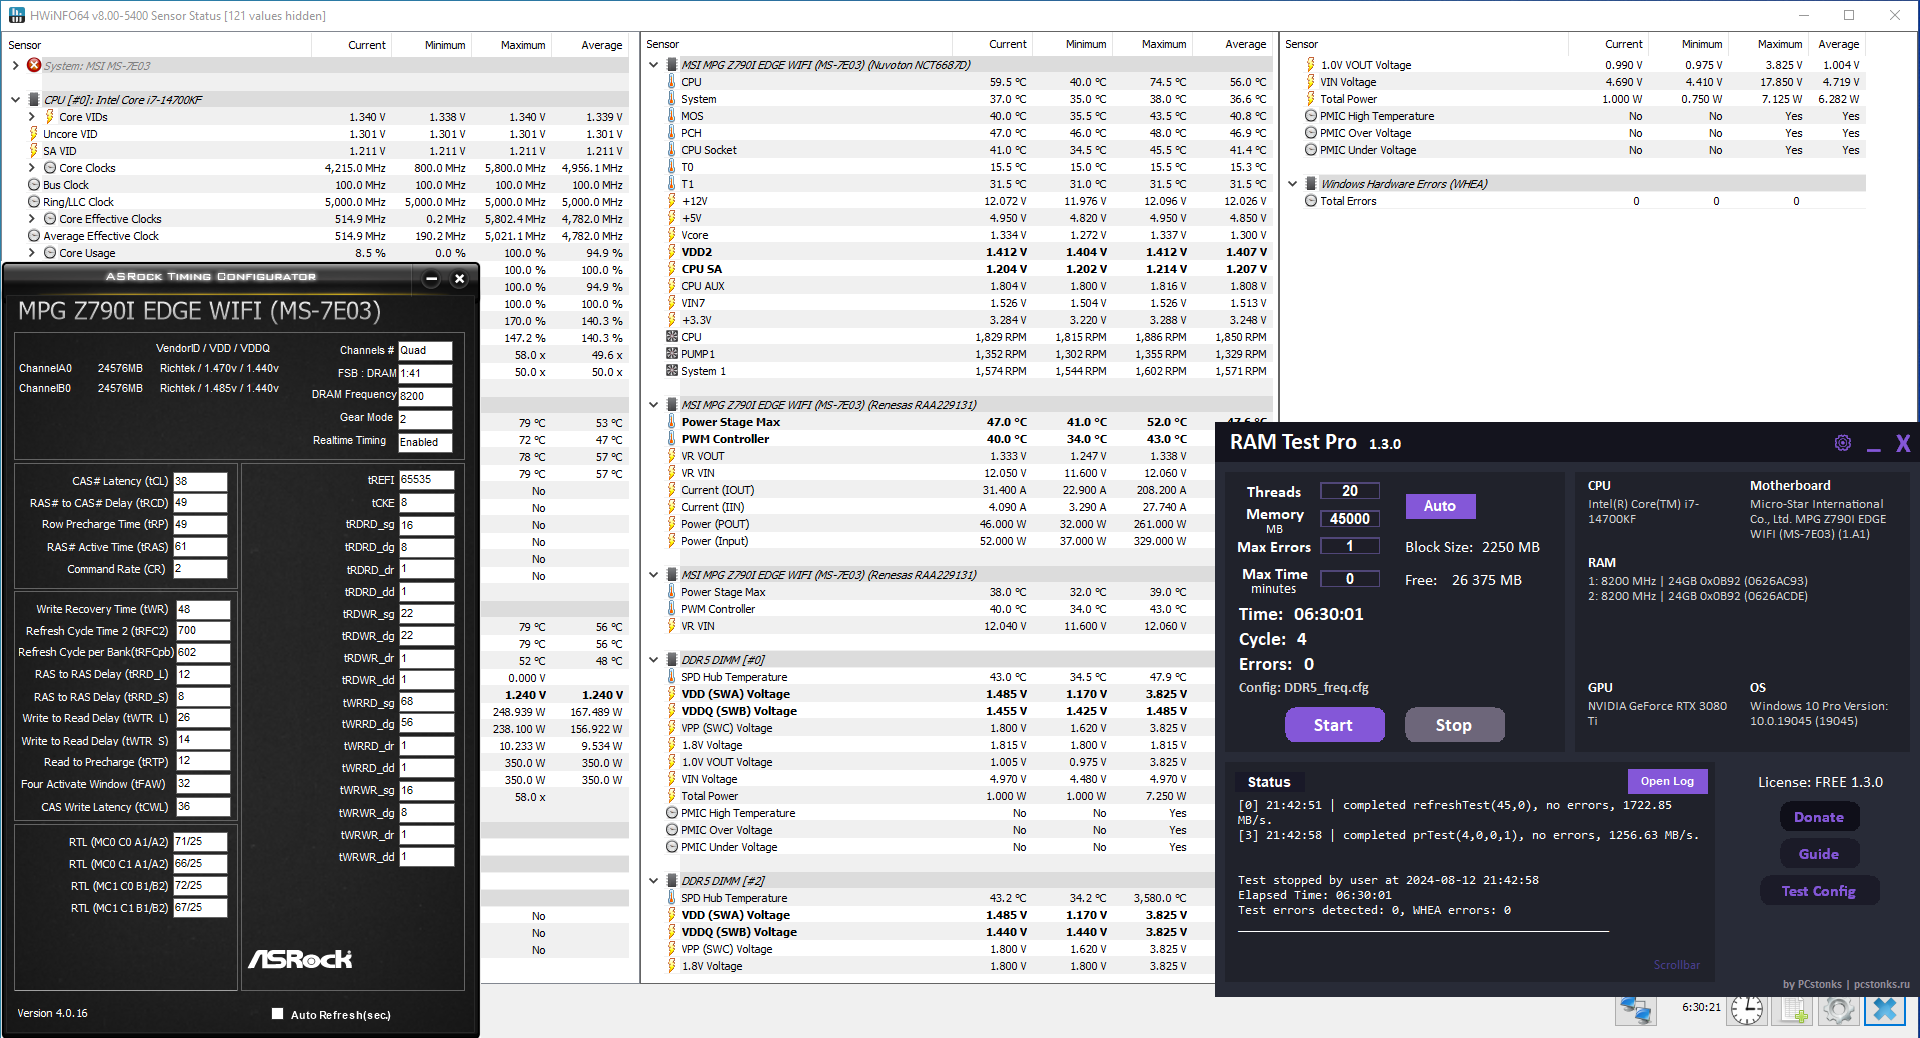Viewport: 1920px width, 1038px height.
Task: Click the clock icon next to Core Clocks
Action: click(x=50, y=168)
